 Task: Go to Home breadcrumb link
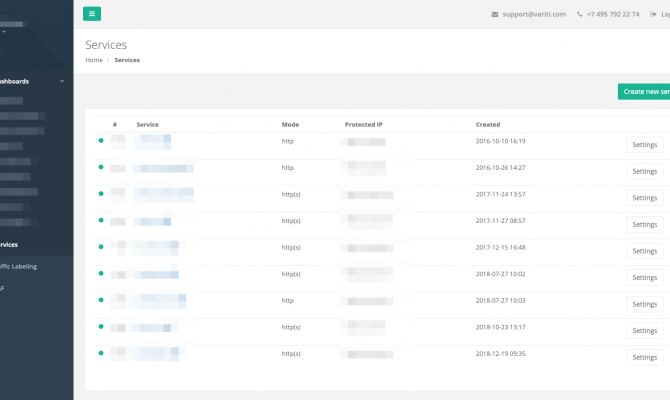(94, 60)
